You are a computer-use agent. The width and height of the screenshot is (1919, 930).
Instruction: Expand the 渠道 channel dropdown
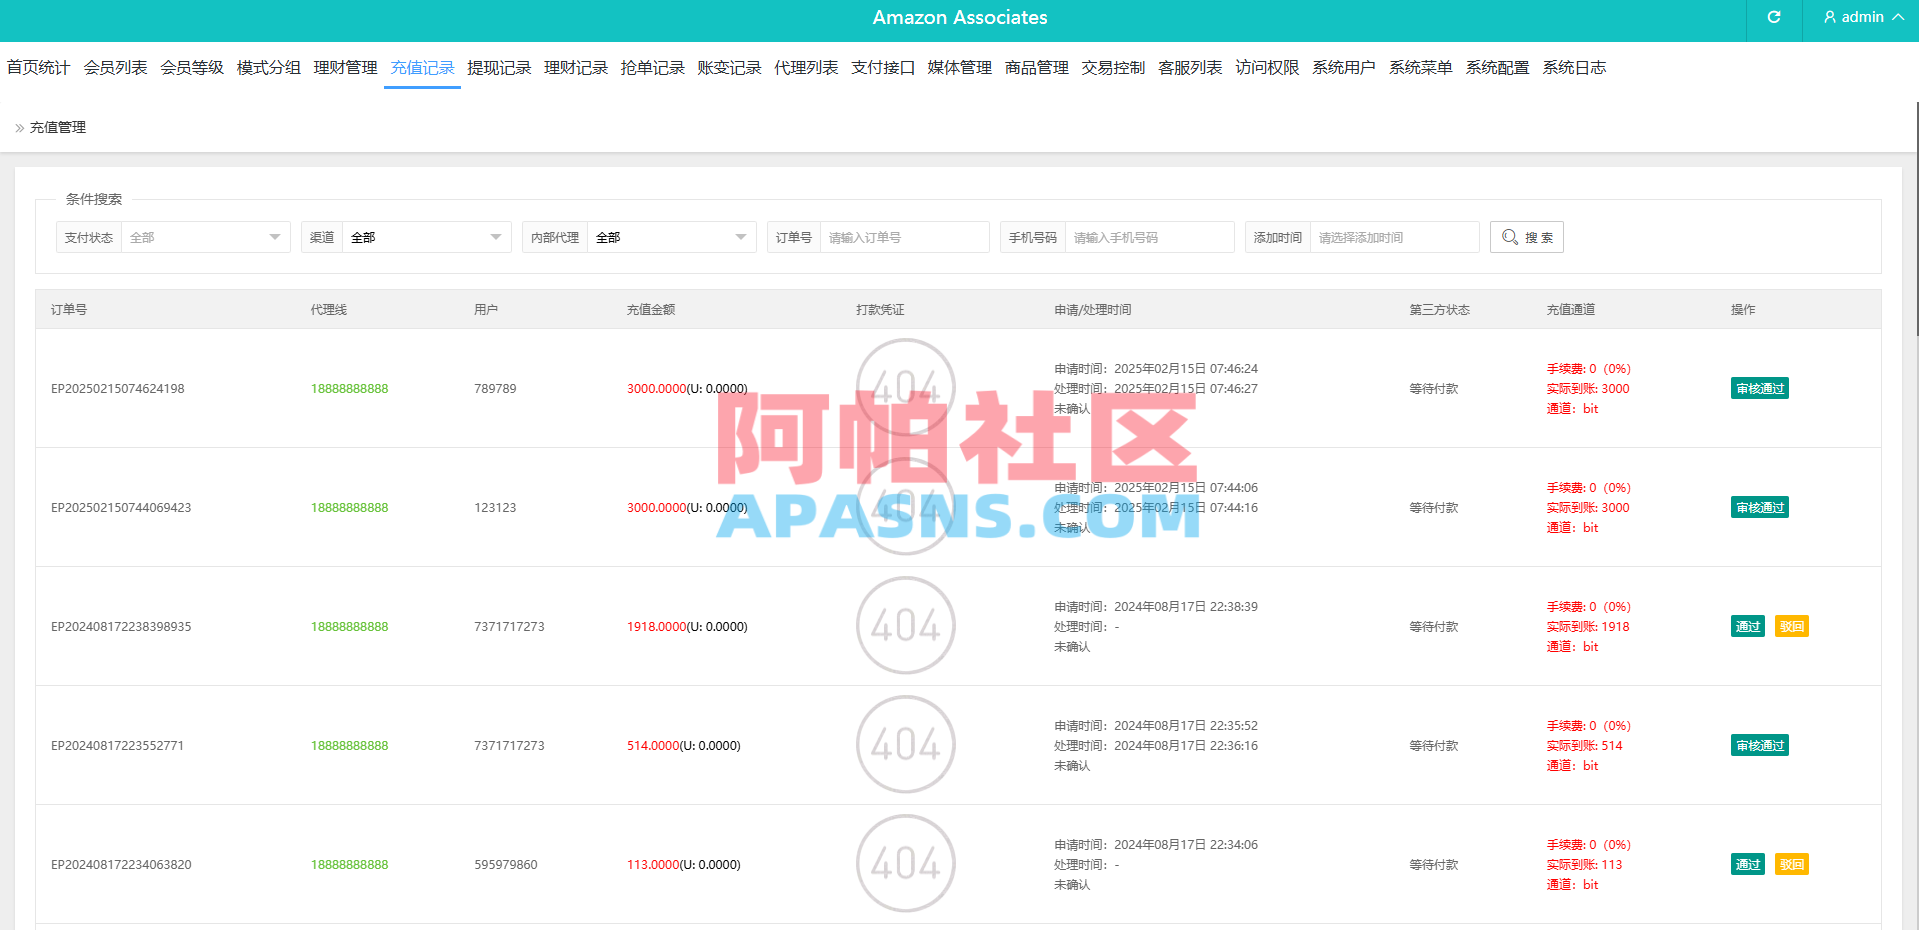(x=426, y=237)
